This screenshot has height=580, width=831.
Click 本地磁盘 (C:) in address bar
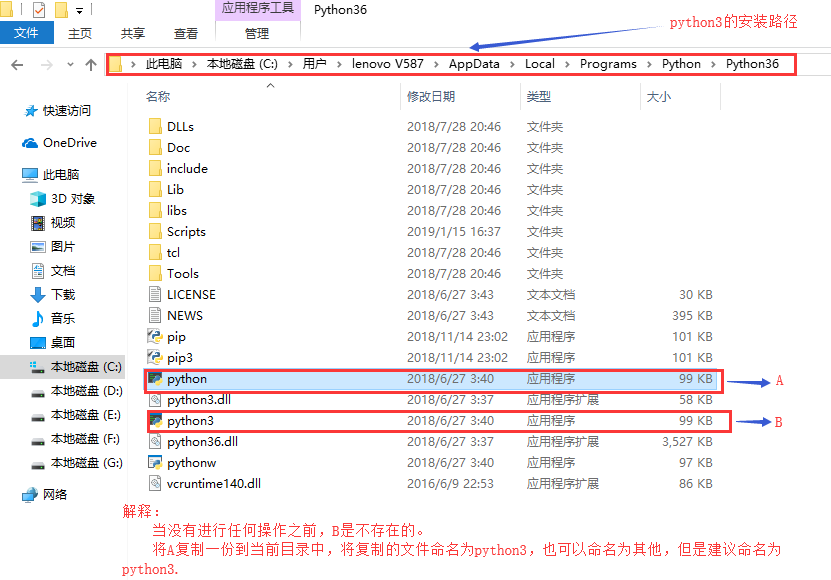242,64
